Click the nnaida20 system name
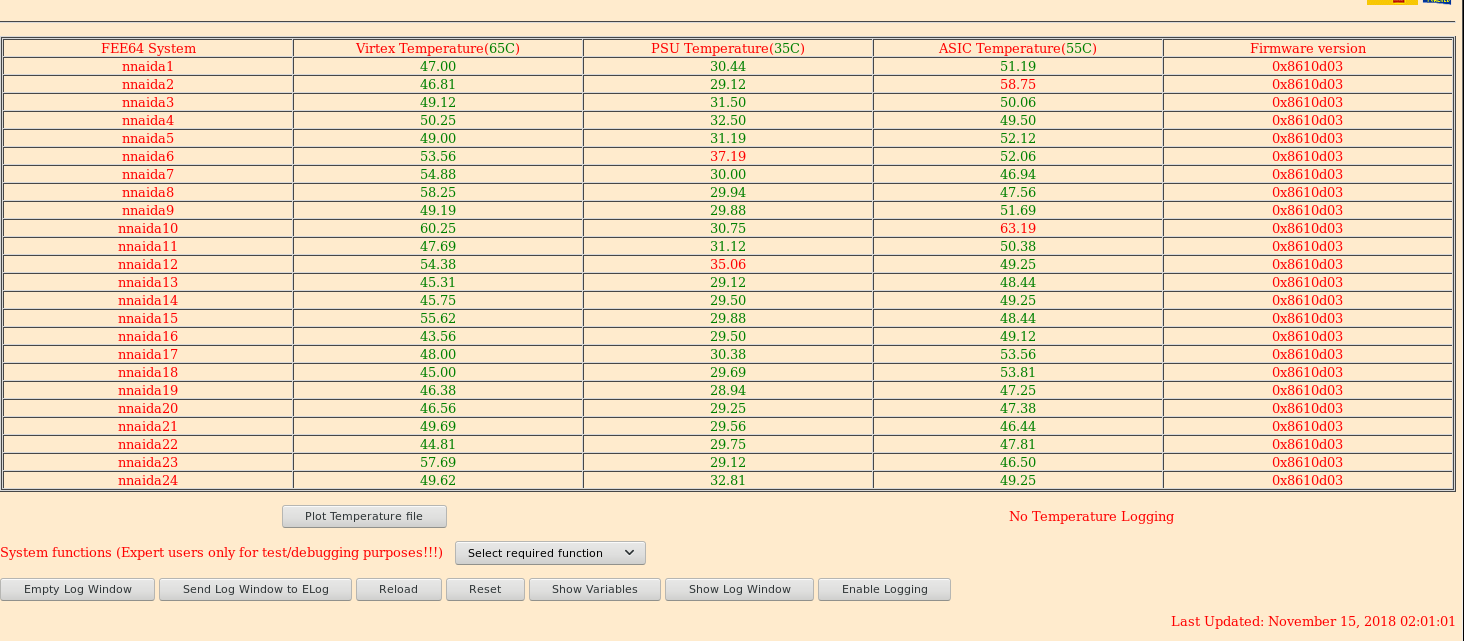The width and height of the screenshot is (1464, 641). pyautogui.click(x=148, y=408)
